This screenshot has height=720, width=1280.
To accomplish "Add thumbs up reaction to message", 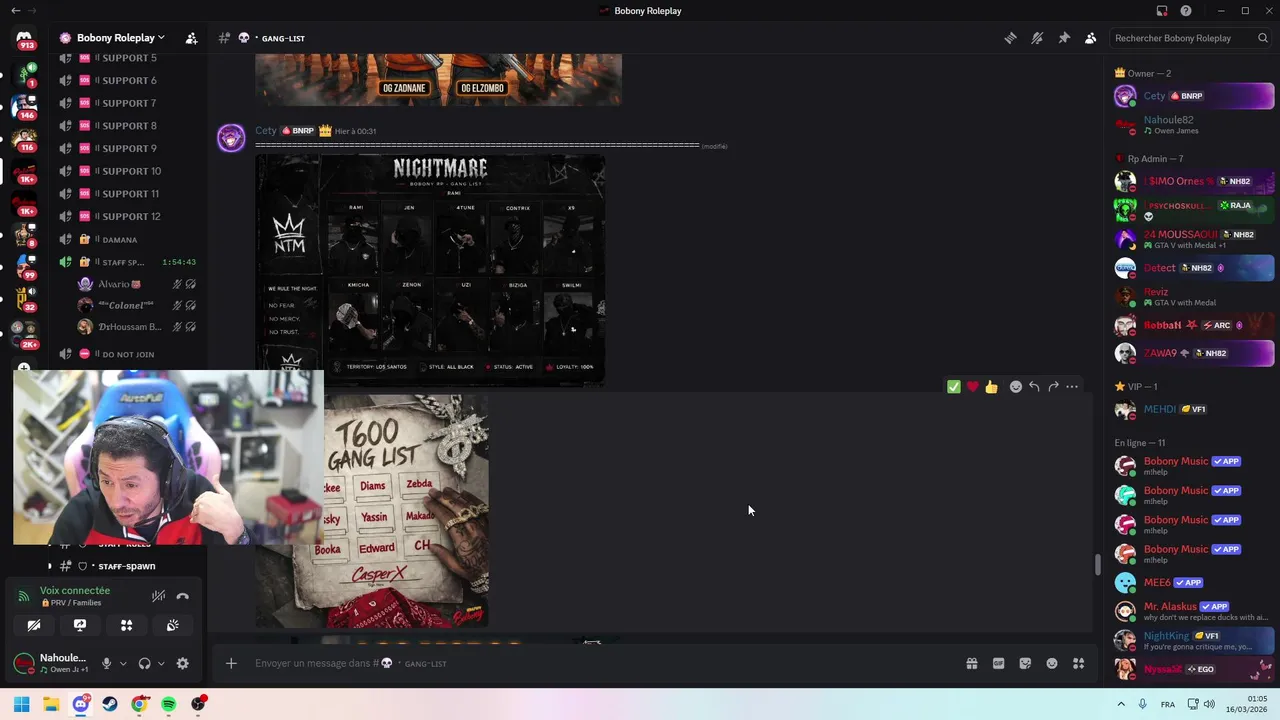I will pos(991,387).
